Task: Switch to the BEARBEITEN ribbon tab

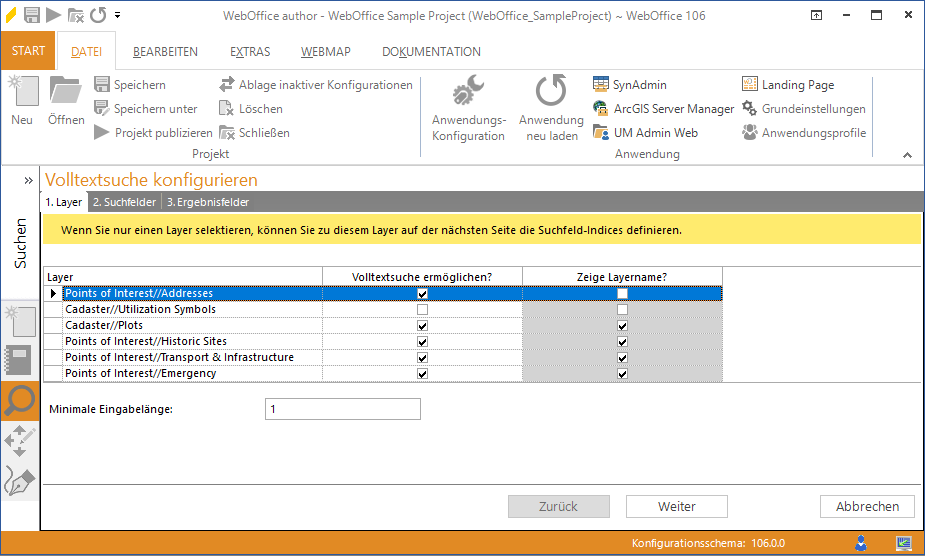Action: [x=165, y=52]
